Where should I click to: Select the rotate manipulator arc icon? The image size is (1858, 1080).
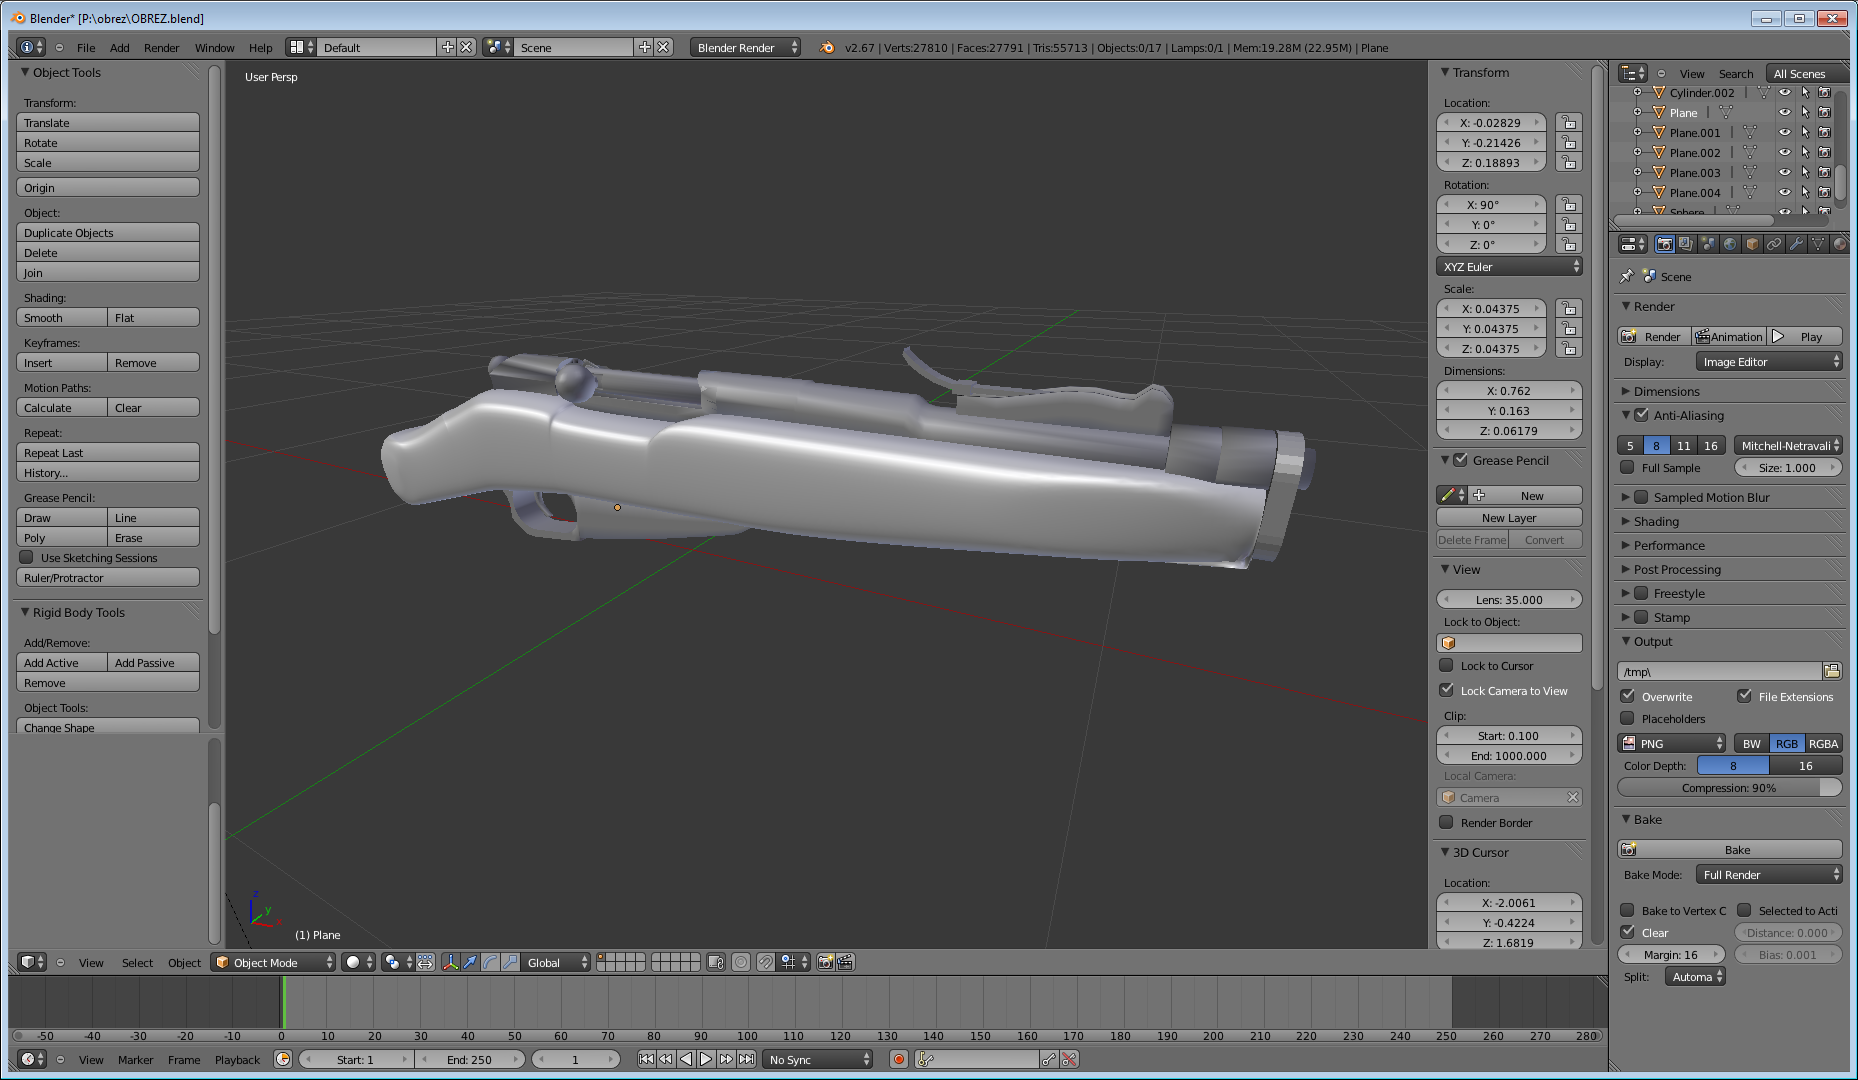[490, 962]
